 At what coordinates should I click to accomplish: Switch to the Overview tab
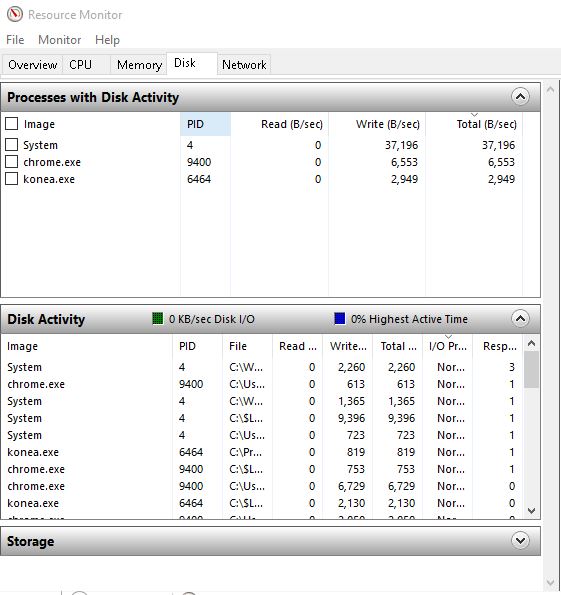pos(33,65)
